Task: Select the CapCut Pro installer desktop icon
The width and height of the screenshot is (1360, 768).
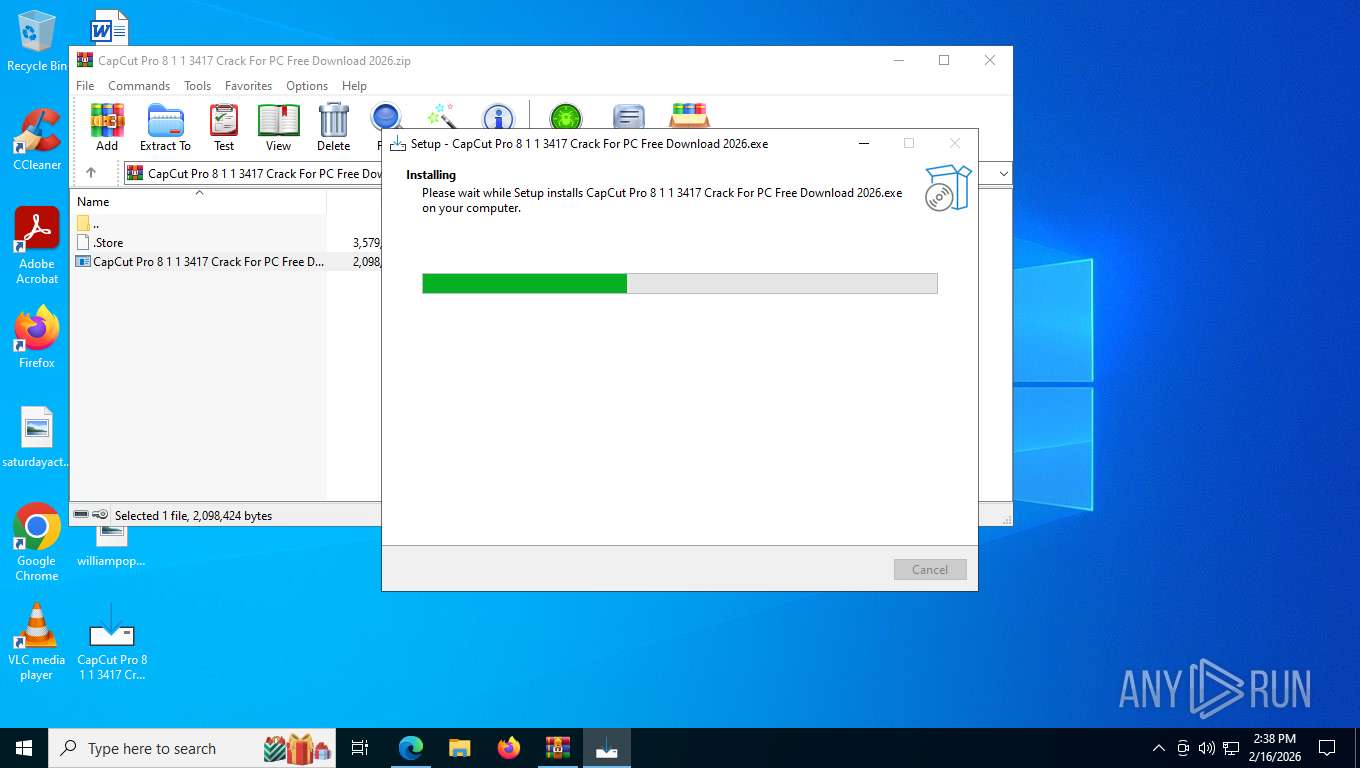Action: (x=112, y=641)
